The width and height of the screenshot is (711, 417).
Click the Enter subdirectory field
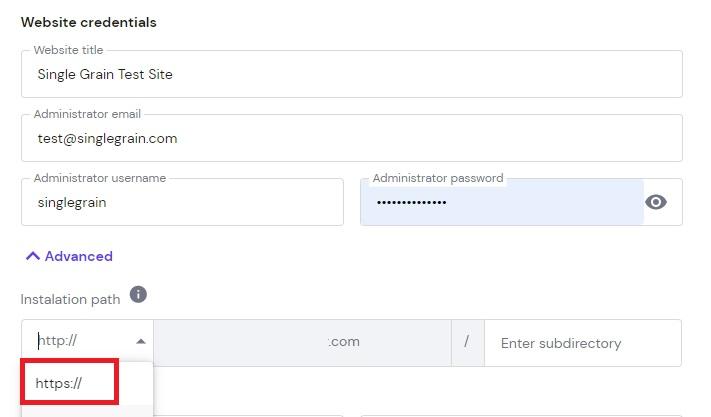(582, 343)
